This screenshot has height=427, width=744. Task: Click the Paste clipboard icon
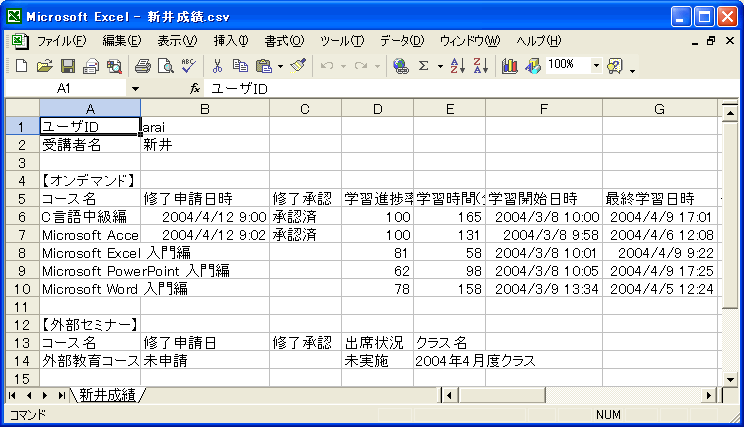264,66
